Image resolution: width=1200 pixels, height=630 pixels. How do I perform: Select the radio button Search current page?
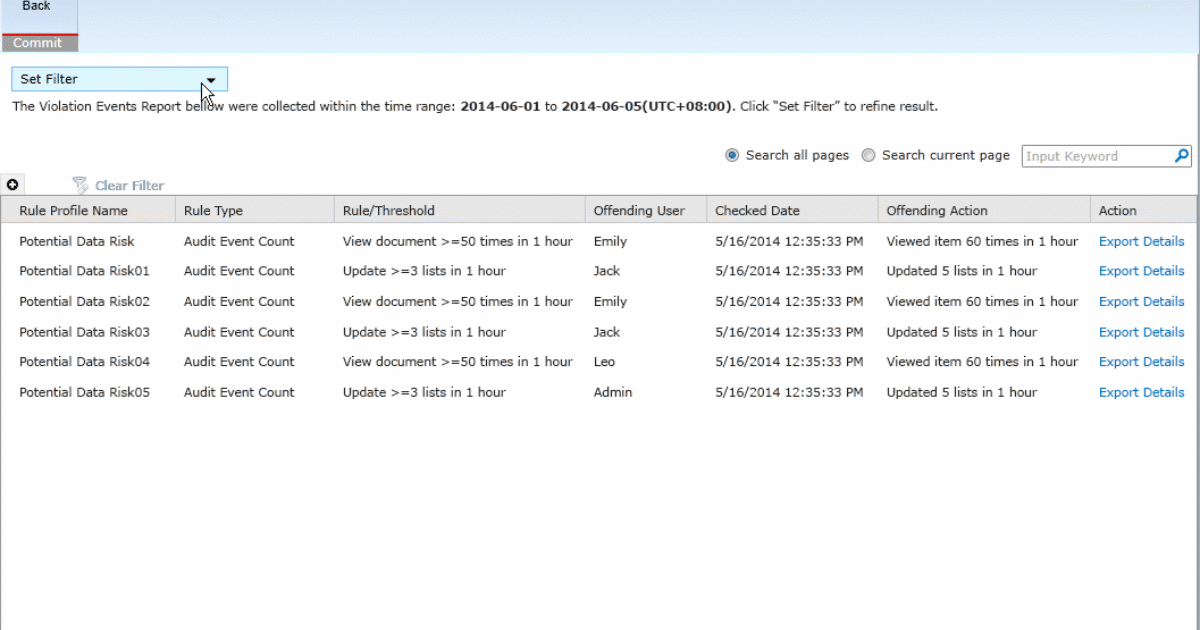[x=868, y=155]
